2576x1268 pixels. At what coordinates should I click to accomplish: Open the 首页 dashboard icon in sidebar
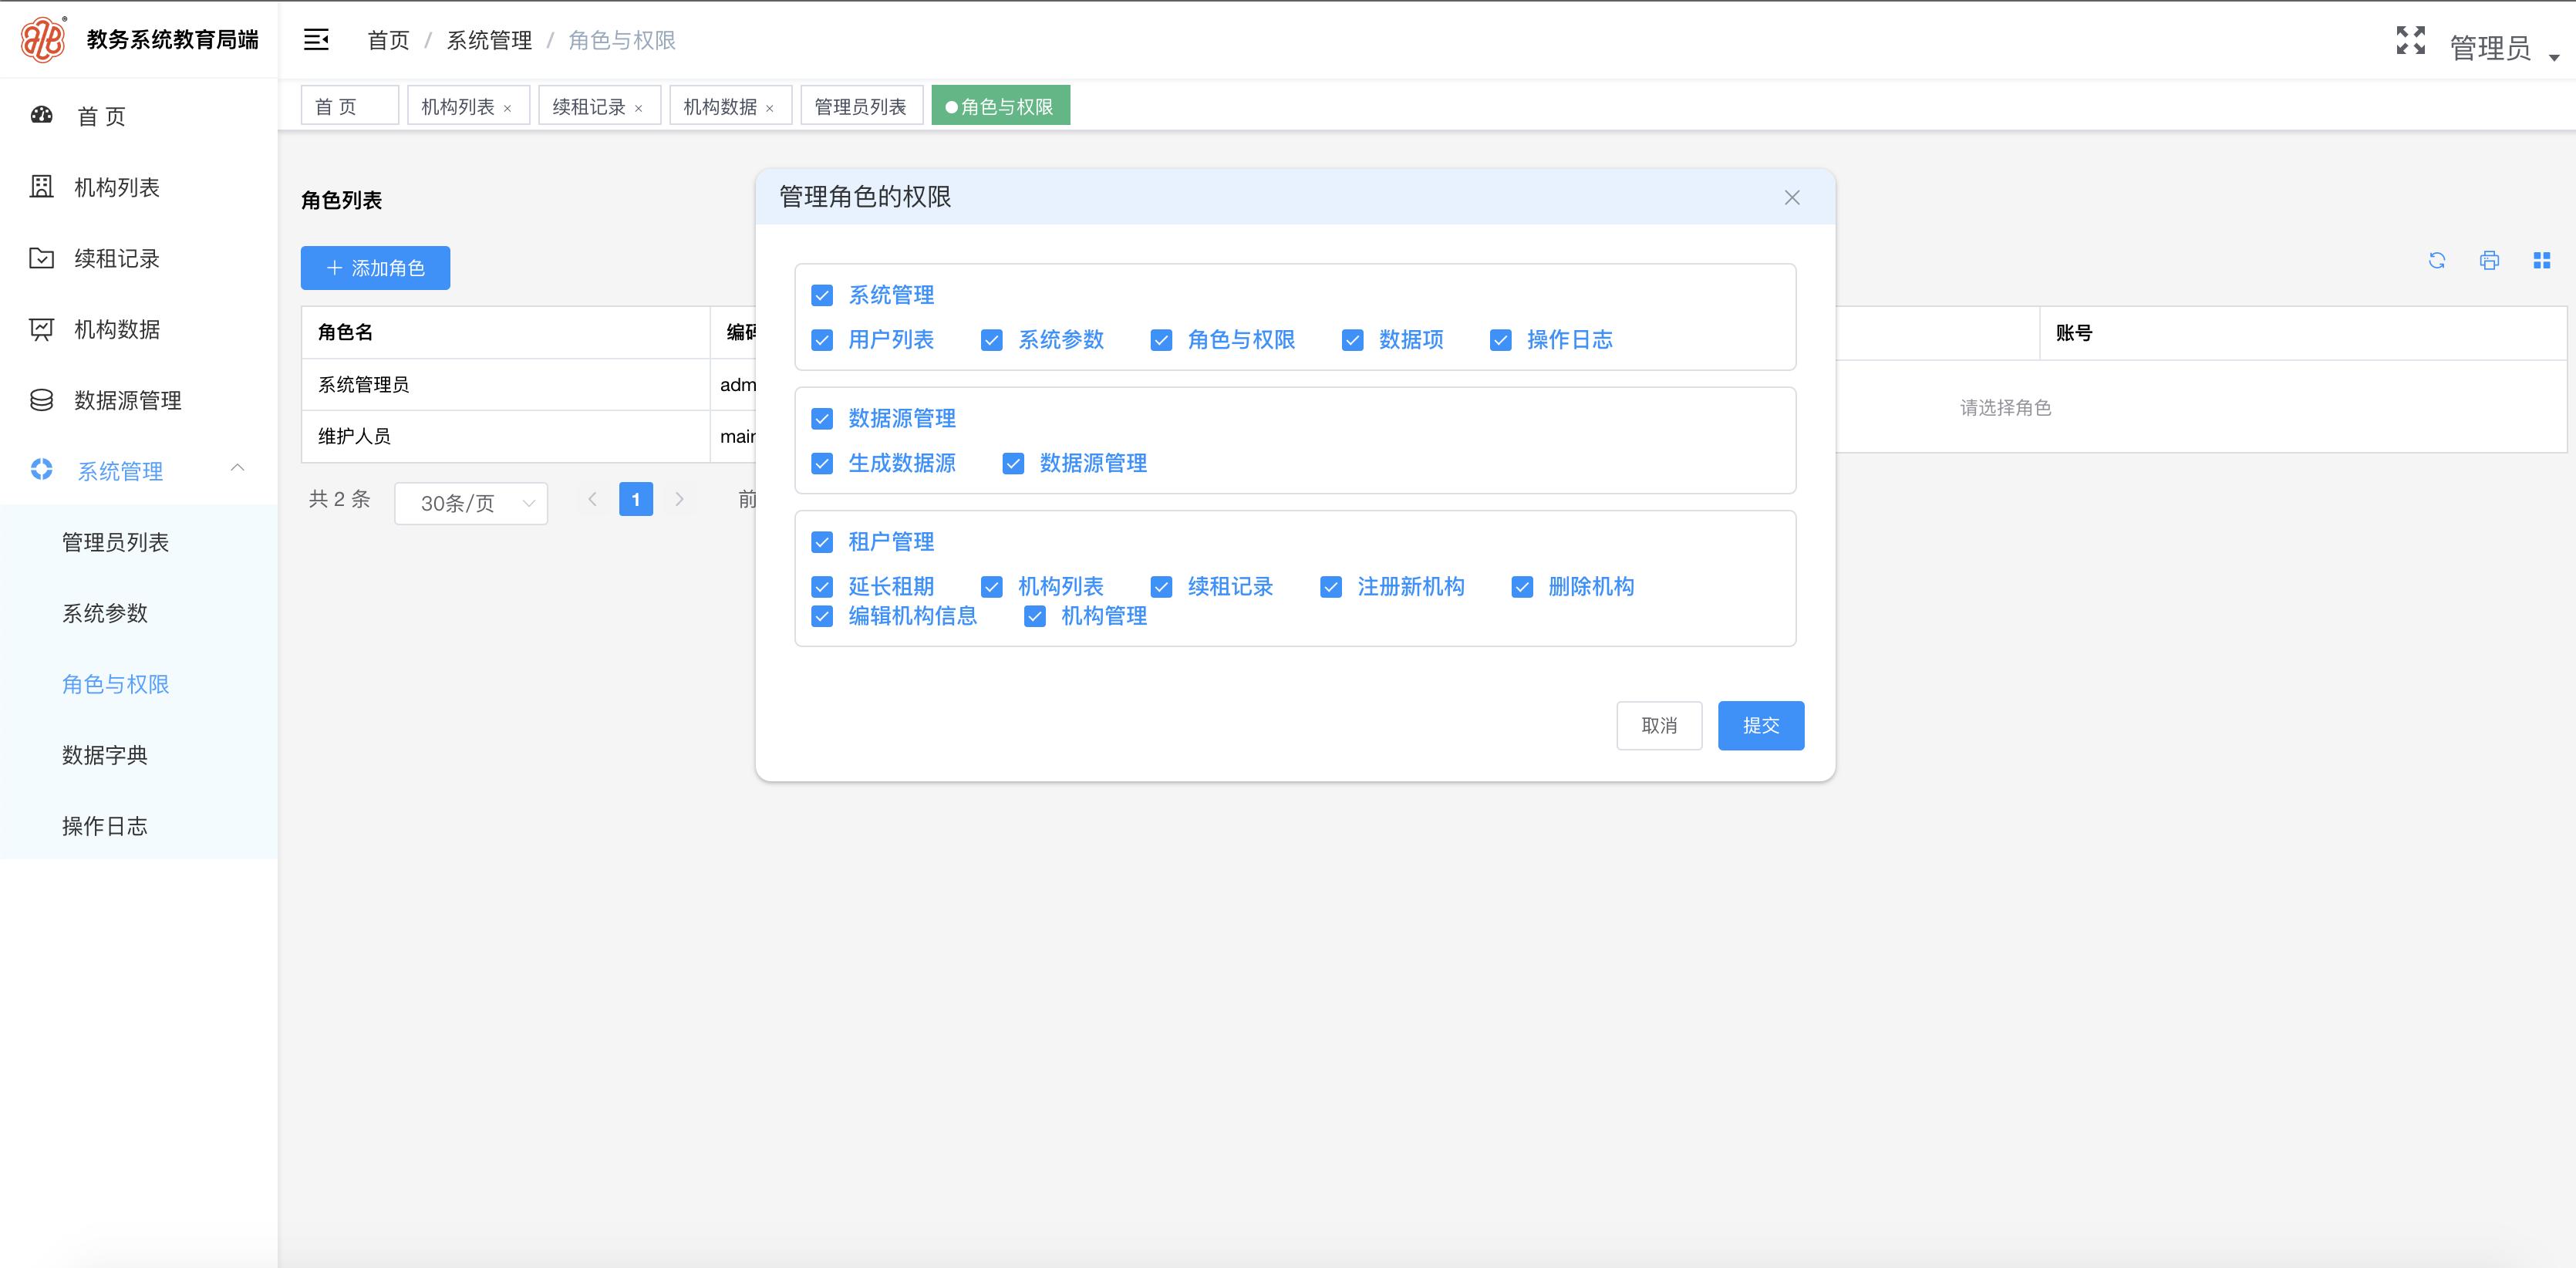(x=41, y=115)
